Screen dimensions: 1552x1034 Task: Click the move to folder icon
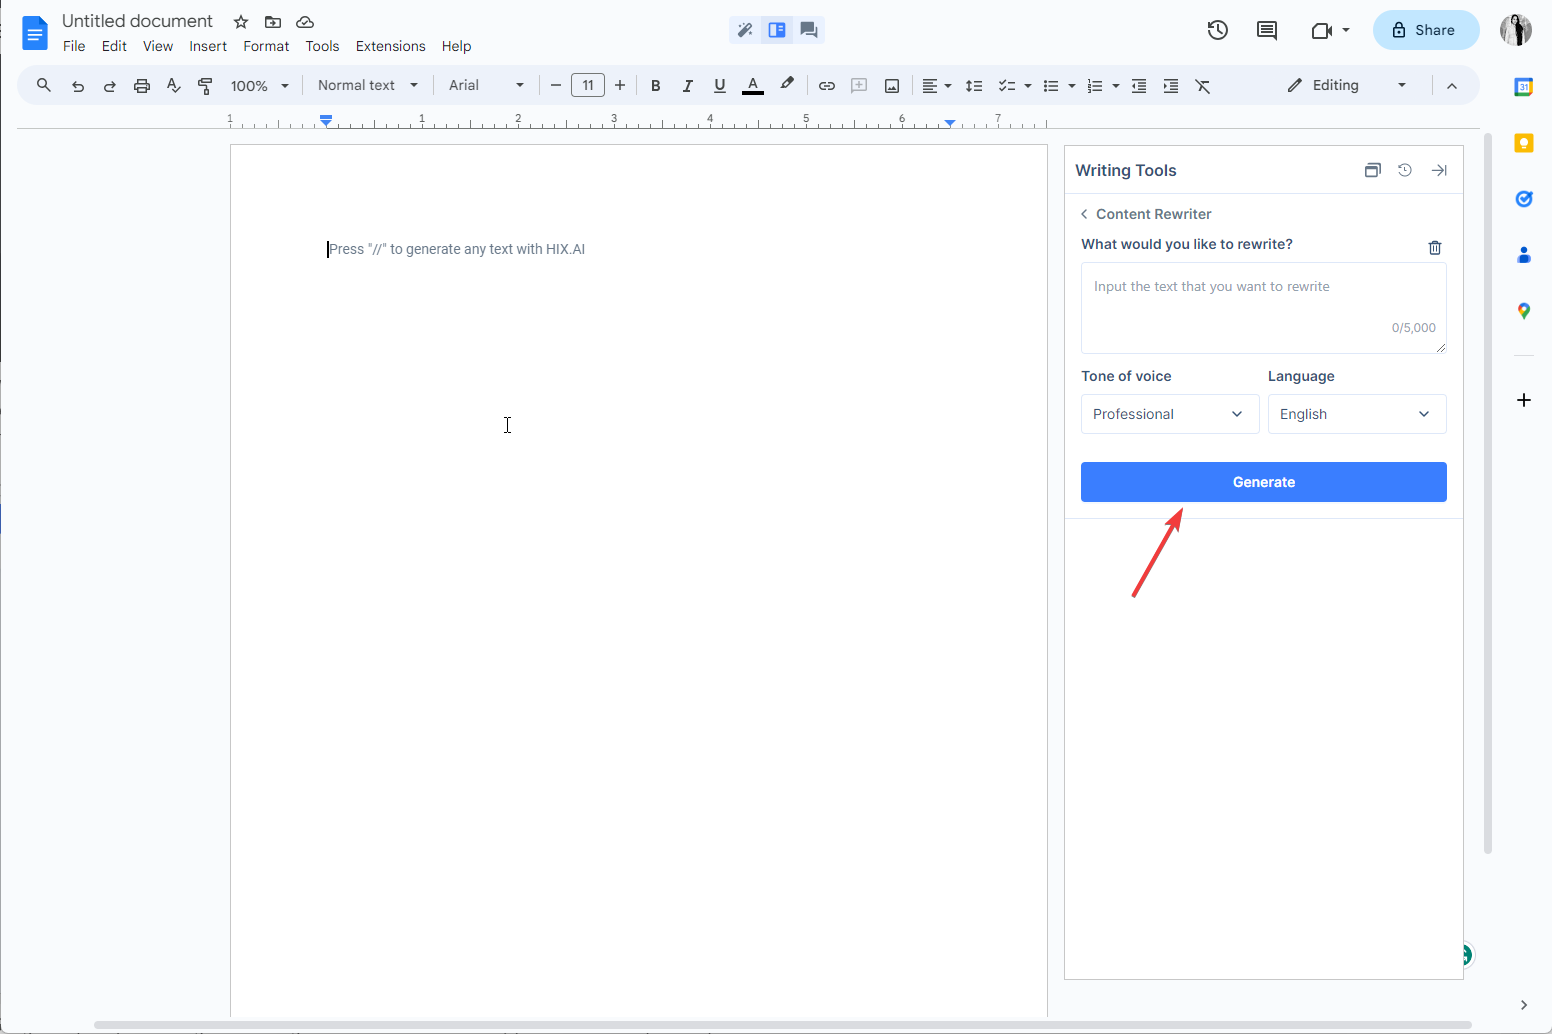[273, 22]
